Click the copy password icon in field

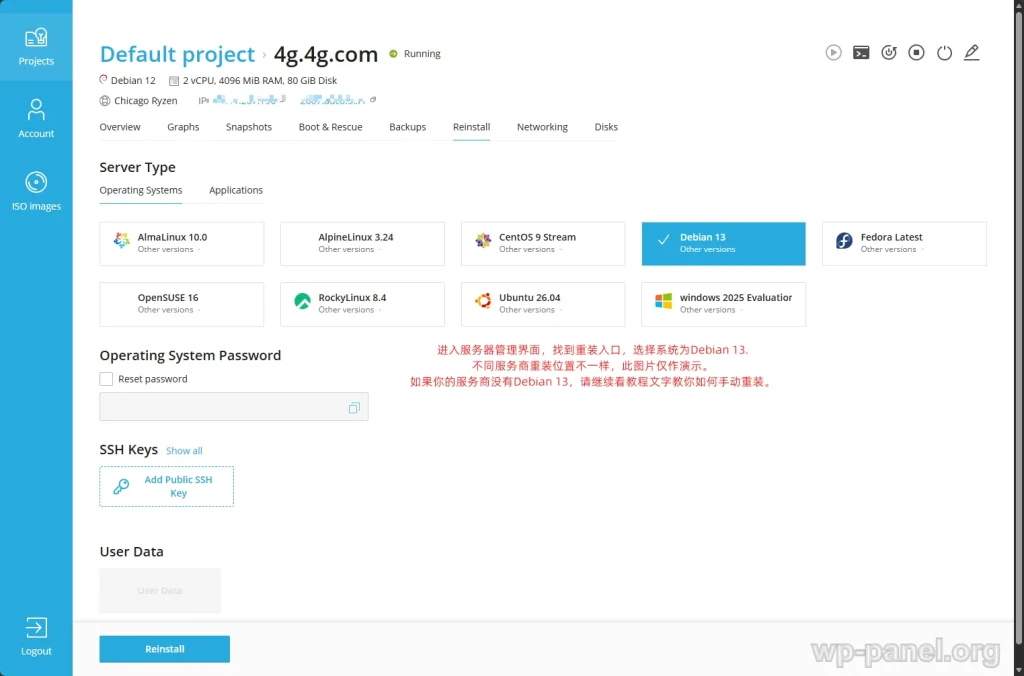(x=354, y=408)
